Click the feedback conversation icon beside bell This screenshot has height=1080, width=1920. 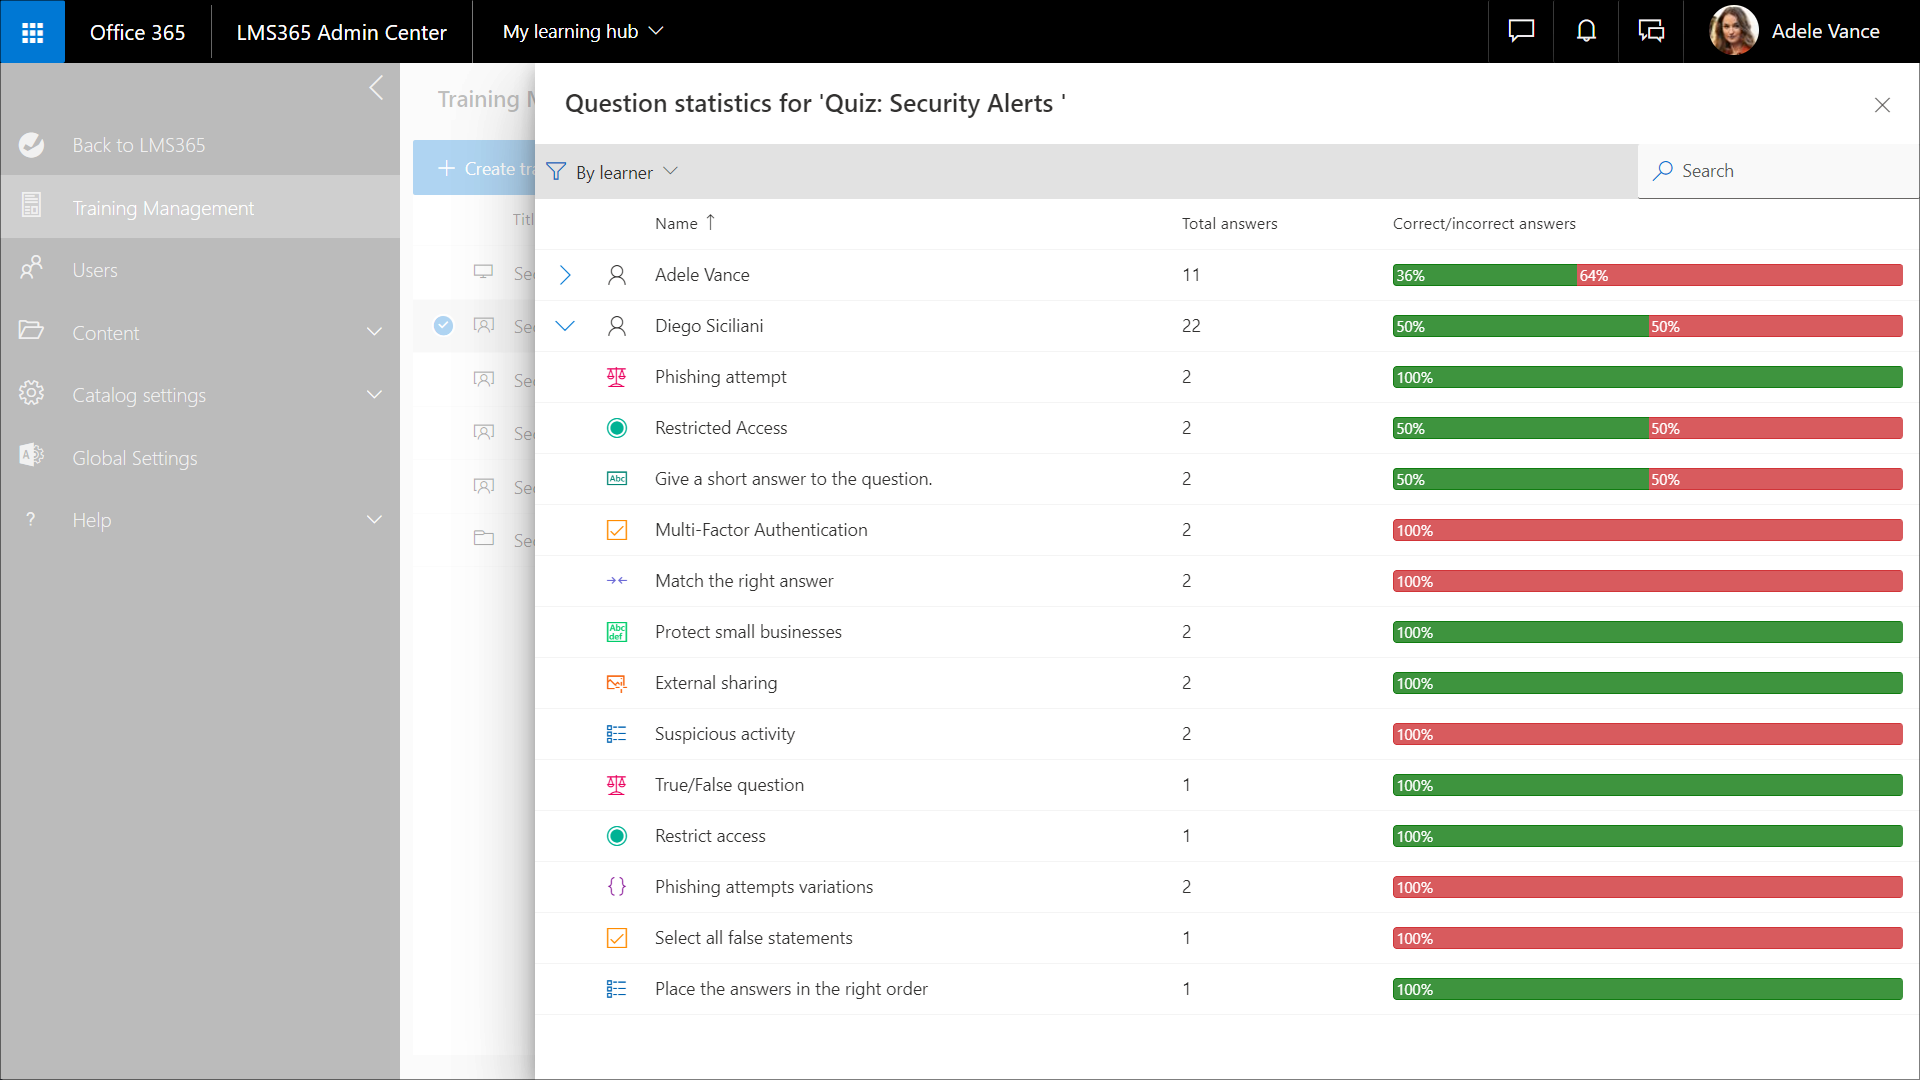(1651, 31)
